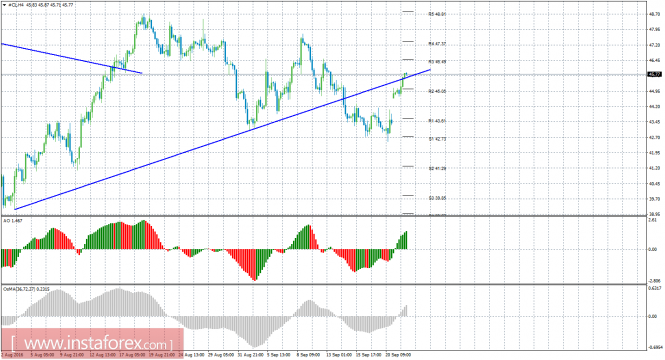Viewport: 665px width, 360px height.
Task: Click the S3 pivot level label
Action: (x=437, y=198)
